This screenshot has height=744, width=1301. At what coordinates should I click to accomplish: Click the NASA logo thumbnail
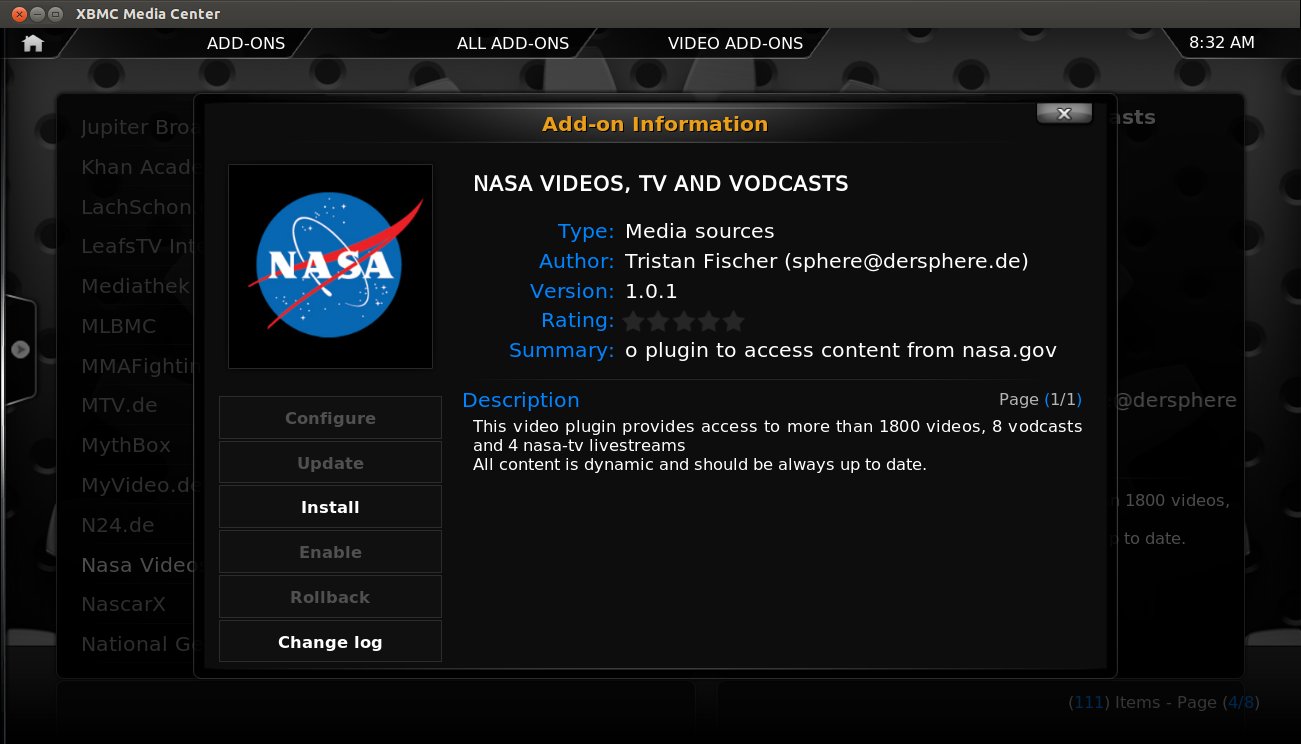pyautogui.click(x=330, y=266)
